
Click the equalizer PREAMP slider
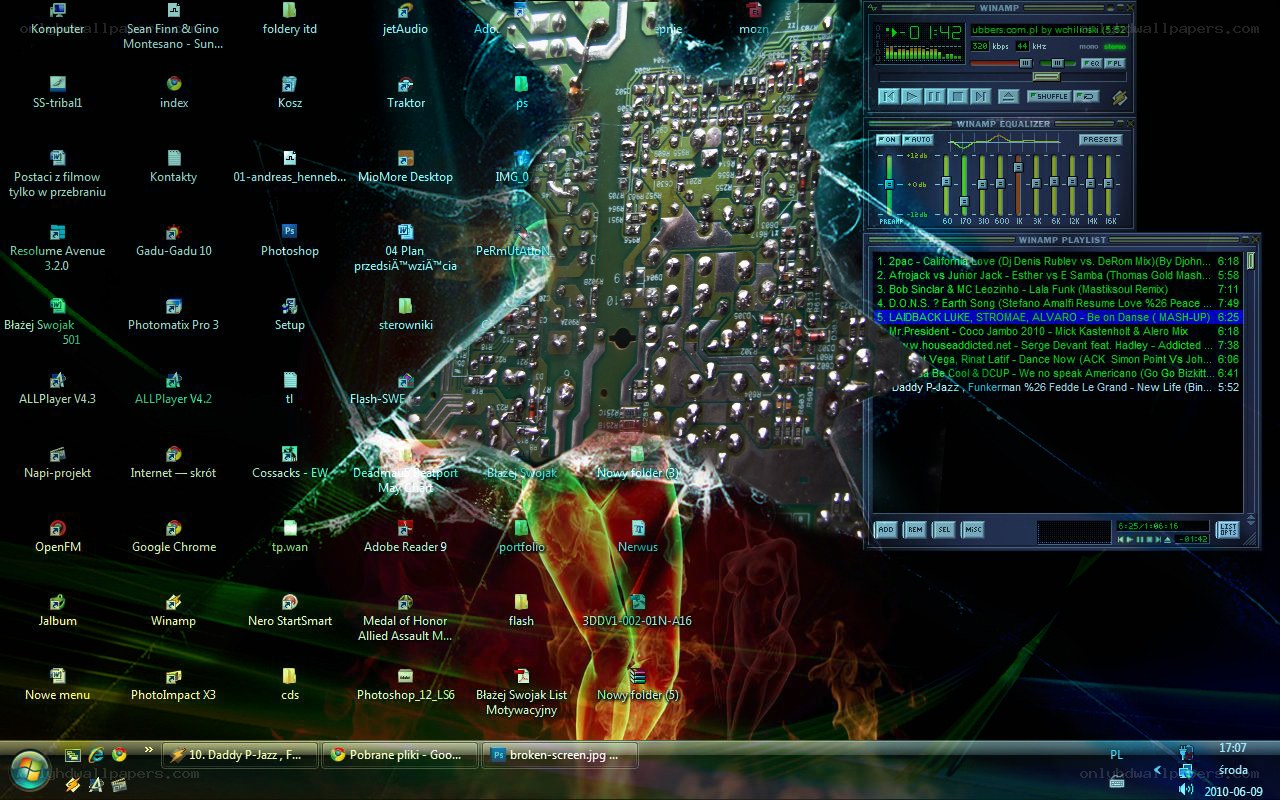tap(888, 184)
